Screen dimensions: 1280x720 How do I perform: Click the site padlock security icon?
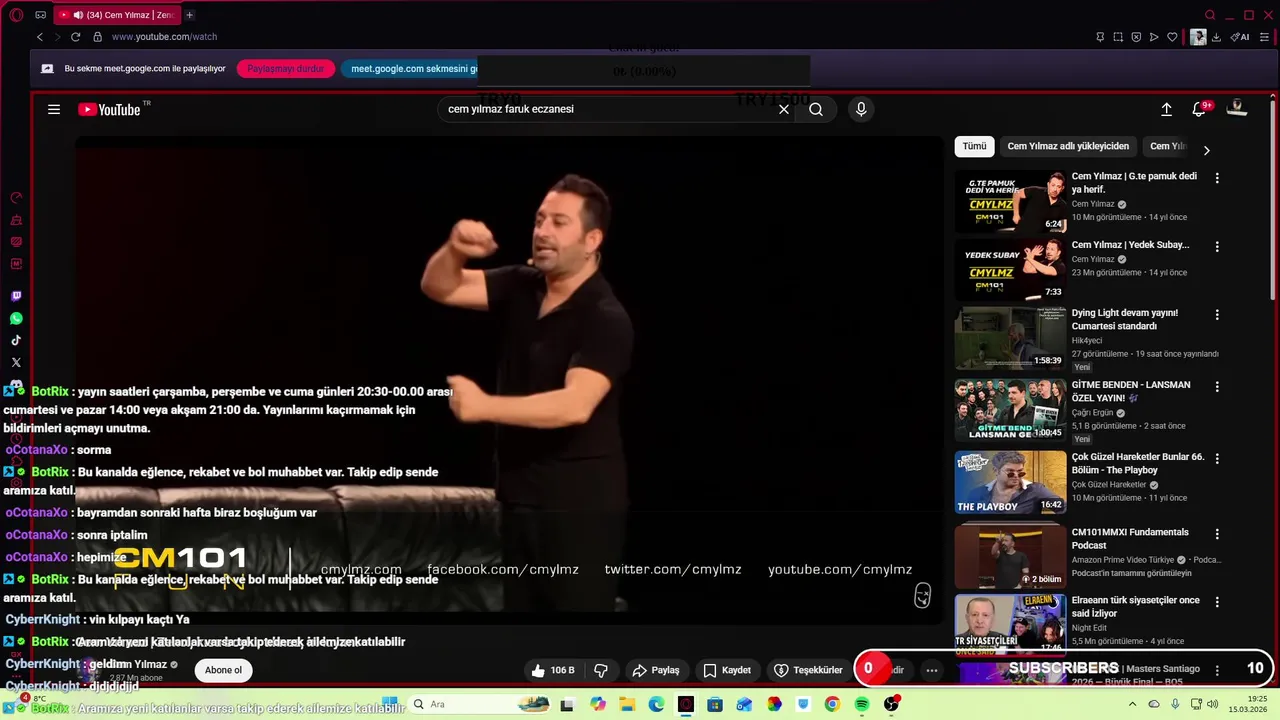[x=97, y=37]
